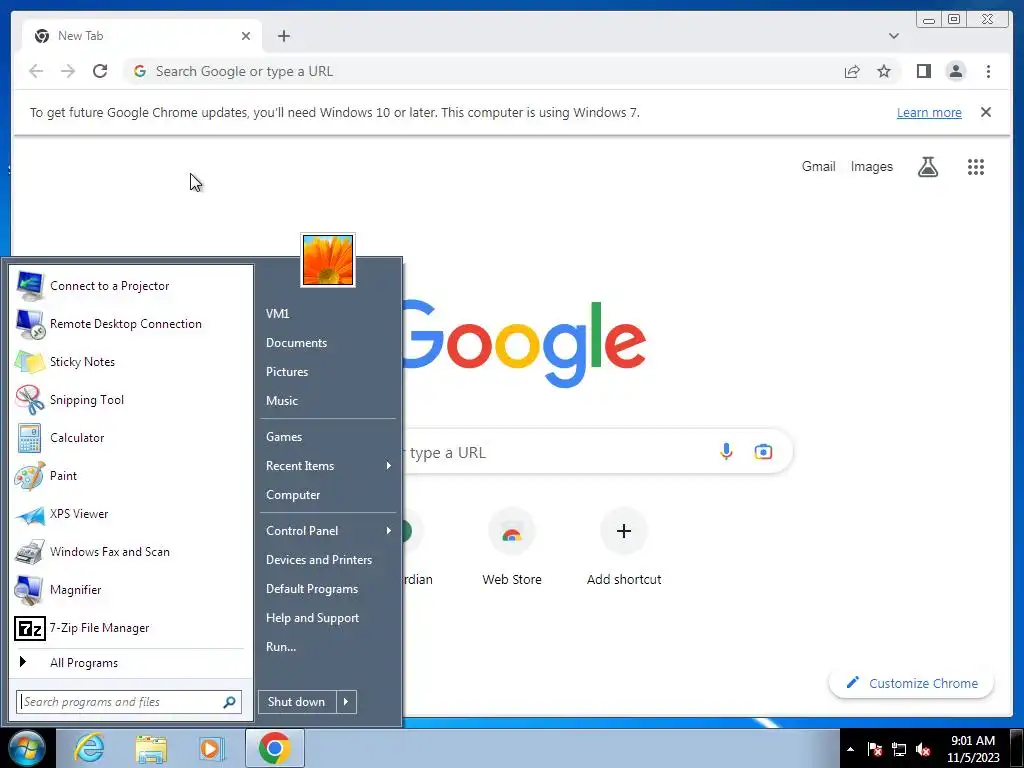The width and height of the screenshot is (1024, 768).
Task: Share this page icon in address bar
Action: 852,71
